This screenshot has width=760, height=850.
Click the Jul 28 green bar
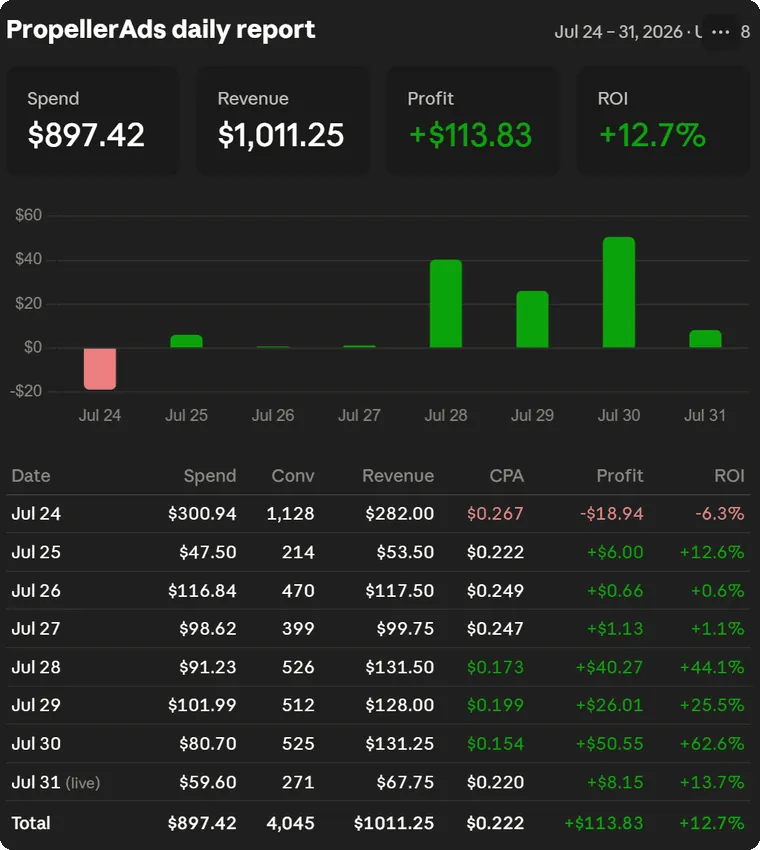pos(446,304)
